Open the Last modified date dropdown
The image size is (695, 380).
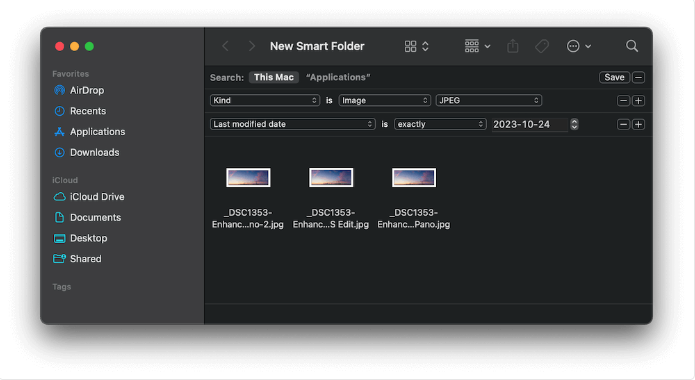(x=293, y=124)
